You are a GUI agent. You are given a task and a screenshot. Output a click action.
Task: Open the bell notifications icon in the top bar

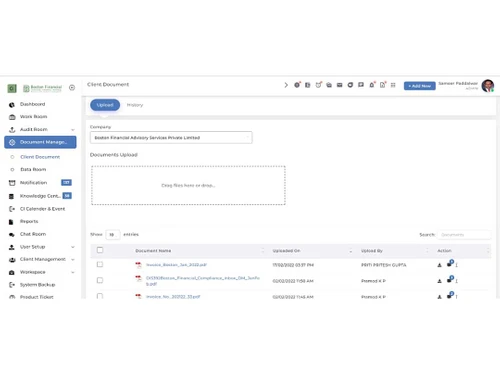click(x=372, y=85)
